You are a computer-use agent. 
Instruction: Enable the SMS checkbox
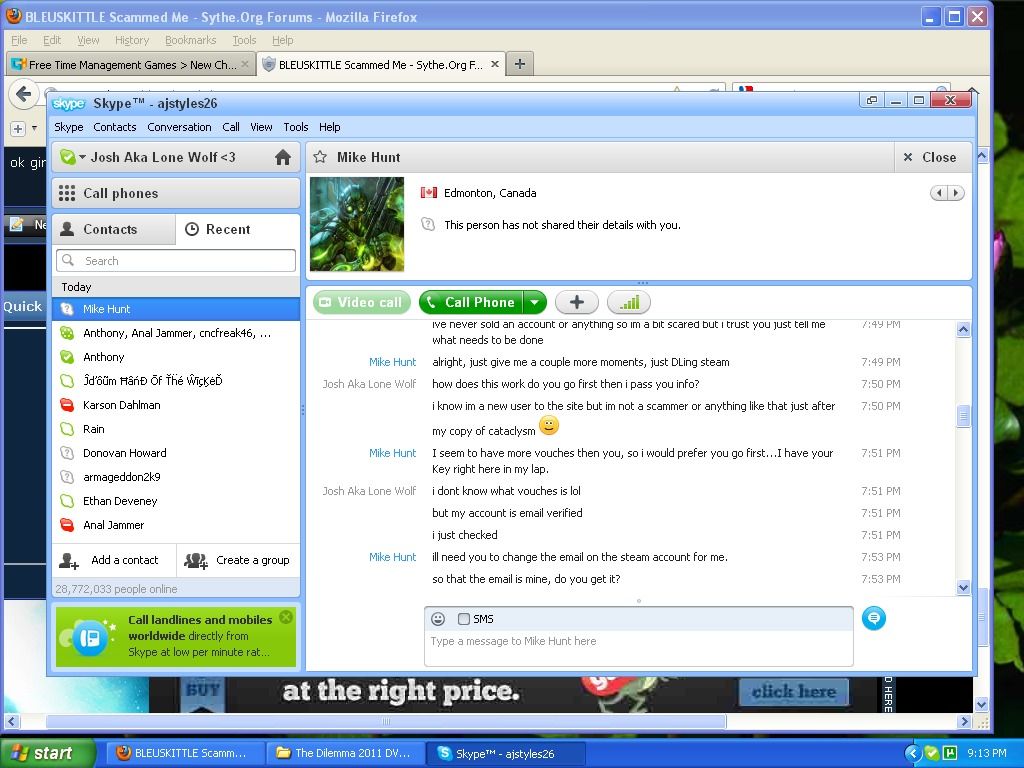pos(464,619)
